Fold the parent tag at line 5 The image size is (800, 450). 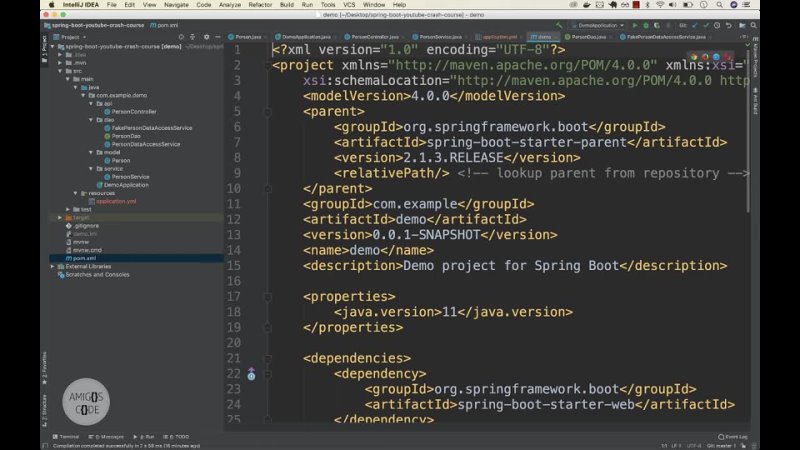click(267, 112)
